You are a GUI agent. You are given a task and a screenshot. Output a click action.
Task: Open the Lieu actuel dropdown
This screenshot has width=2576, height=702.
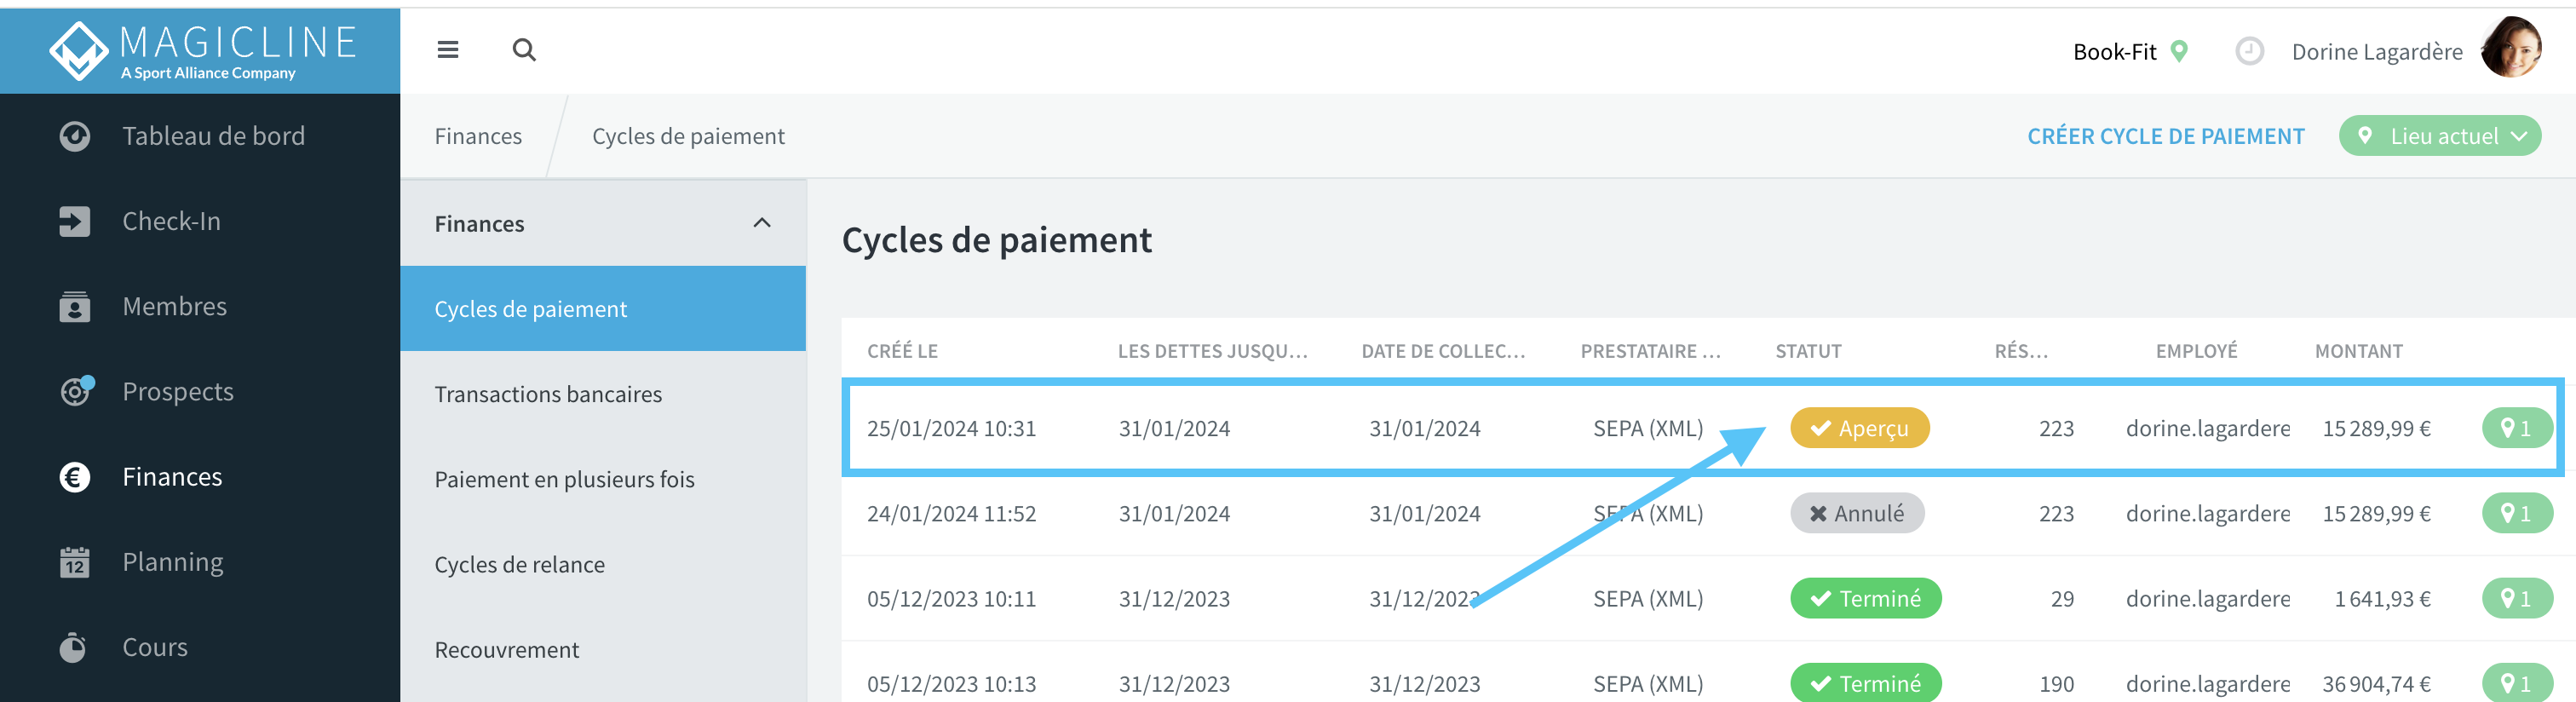(x=2440, y=136)
